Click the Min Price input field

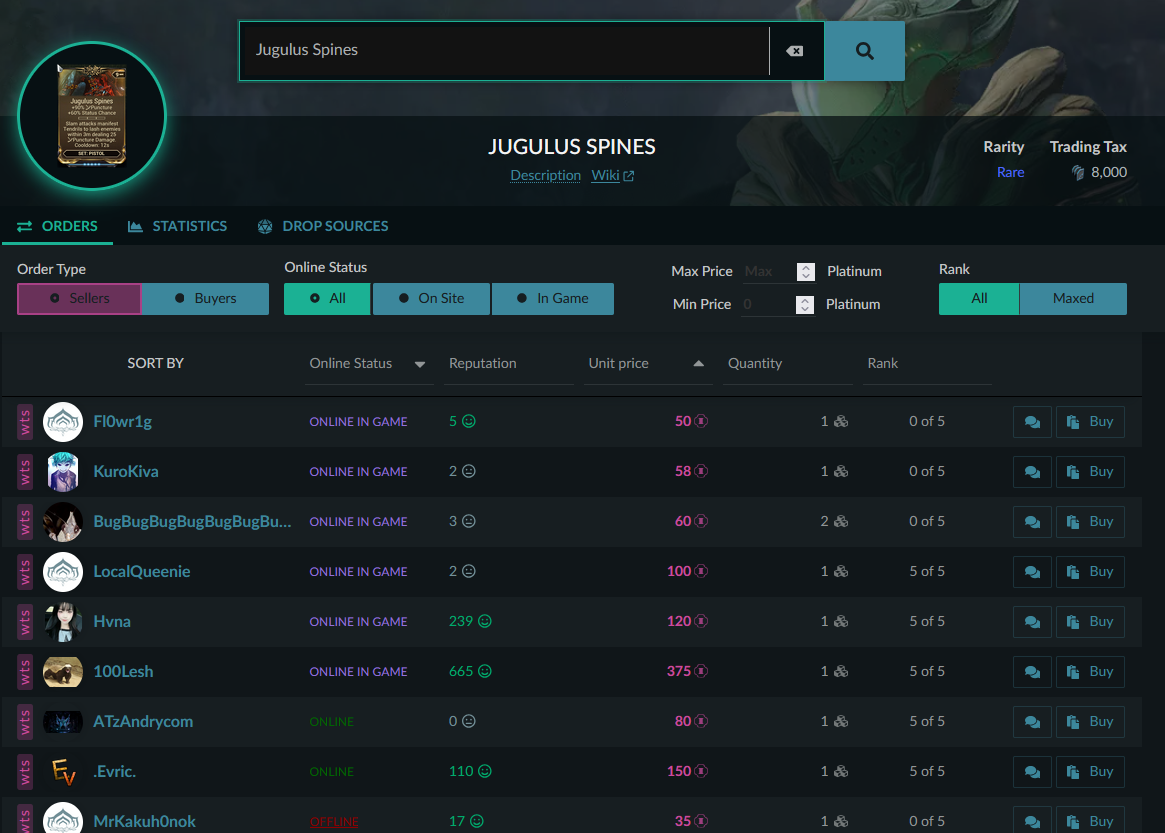click(767, 304)
